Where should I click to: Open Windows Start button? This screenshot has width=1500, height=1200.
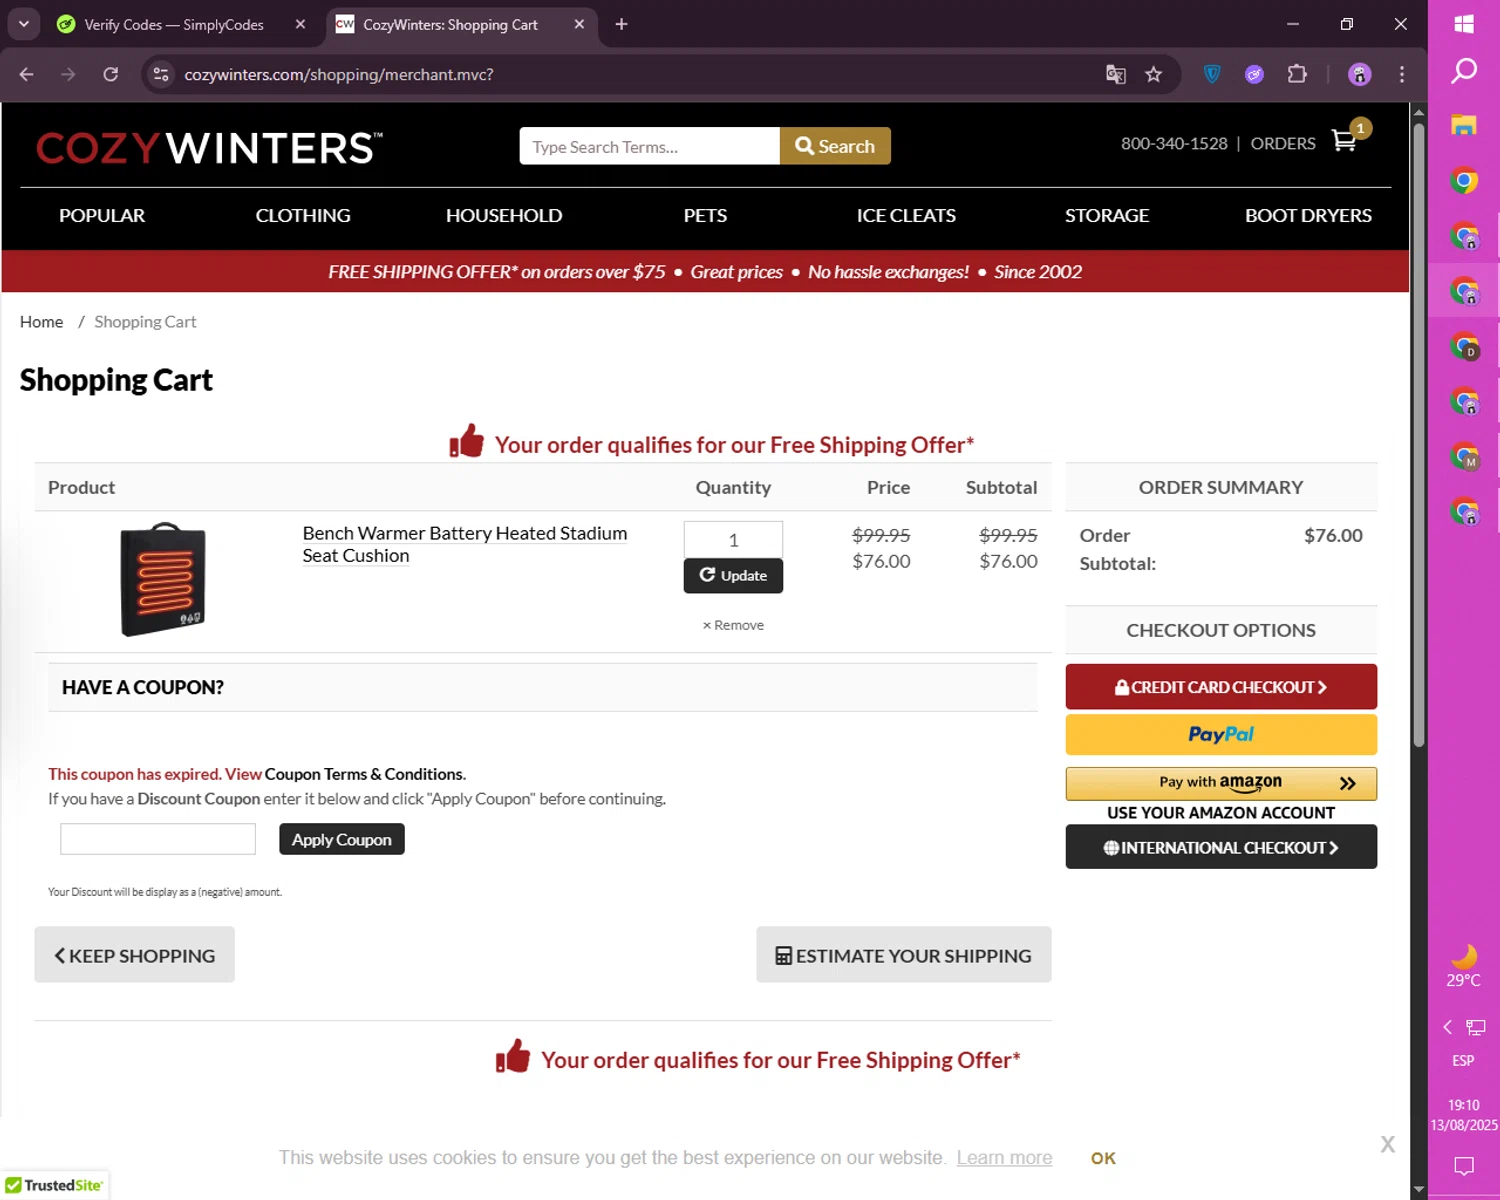[1464, 24]
